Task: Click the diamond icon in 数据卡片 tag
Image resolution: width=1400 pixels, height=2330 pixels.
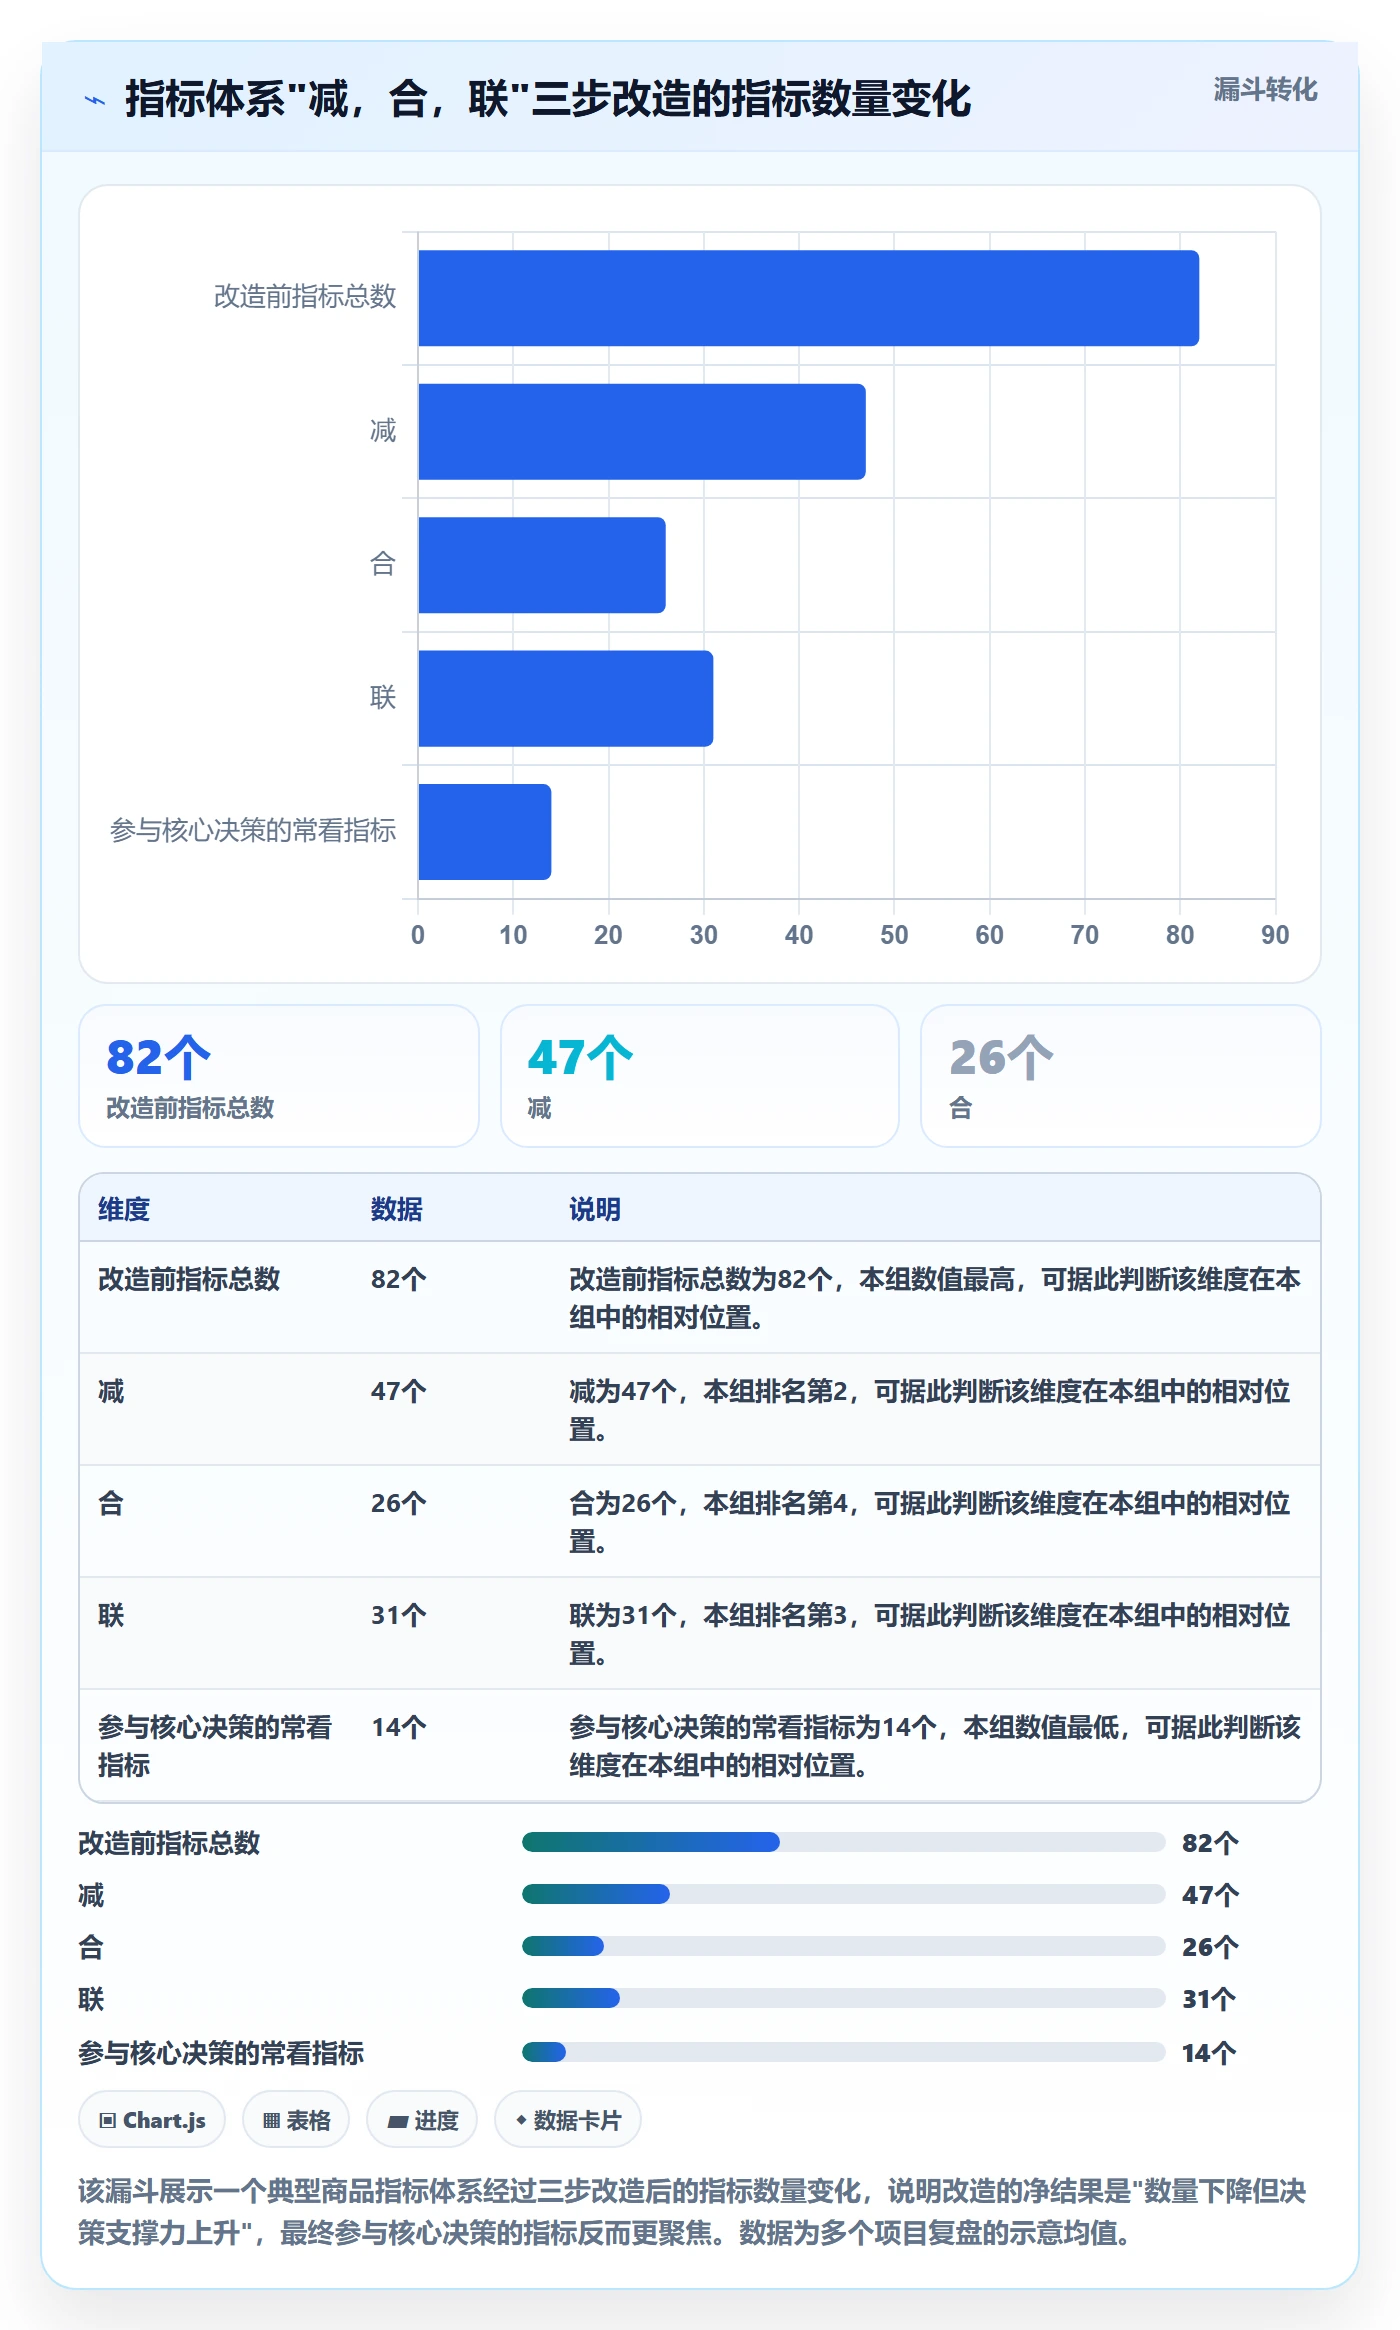Action: click(521, 2120)
